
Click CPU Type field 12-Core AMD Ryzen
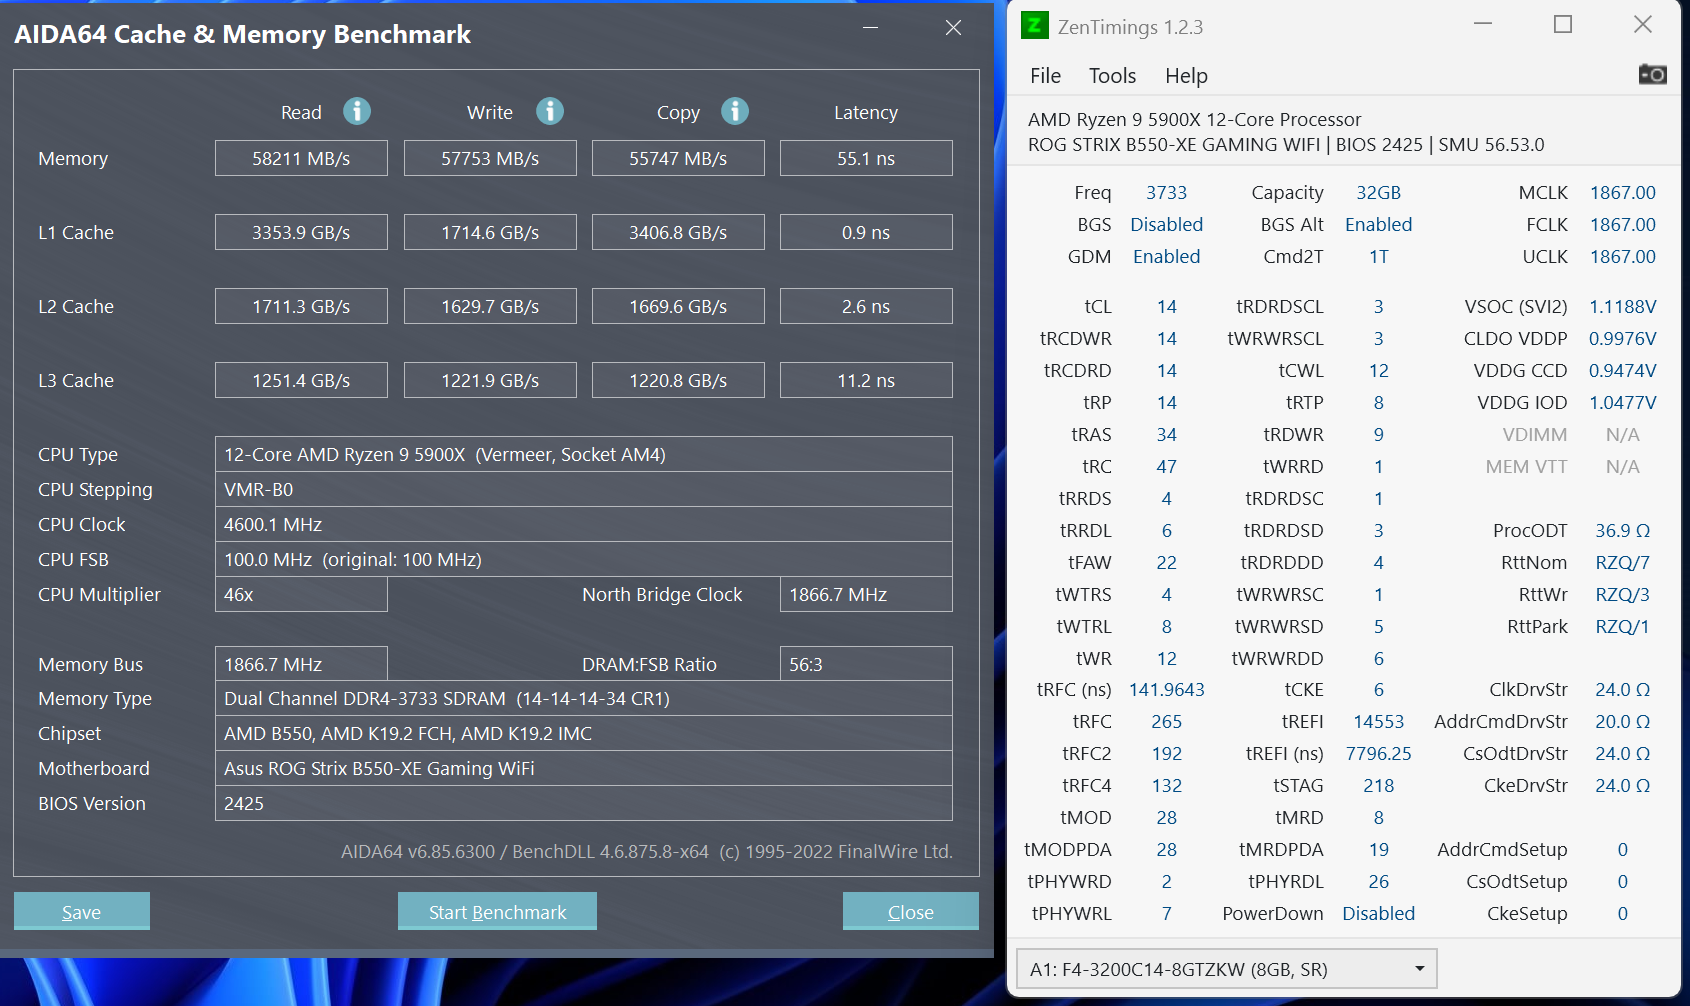pyautogui.click(x=584, y=454)
